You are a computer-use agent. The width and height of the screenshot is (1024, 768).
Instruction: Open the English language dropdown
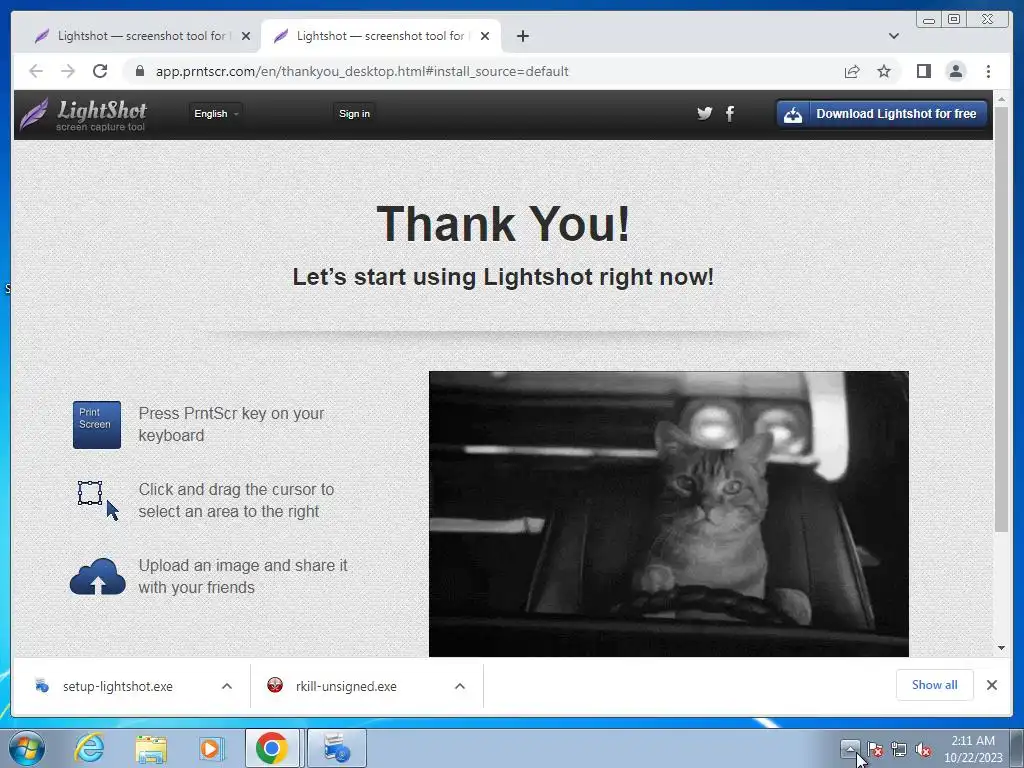click(x=216, y=114)
